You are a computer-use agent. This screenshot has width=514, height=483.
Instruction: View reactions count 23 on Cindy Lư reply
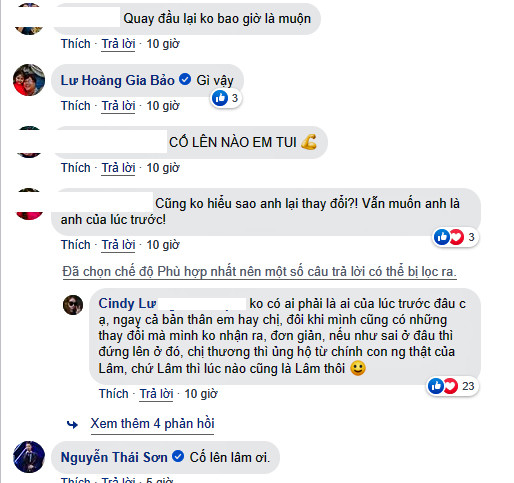point(453,386)
